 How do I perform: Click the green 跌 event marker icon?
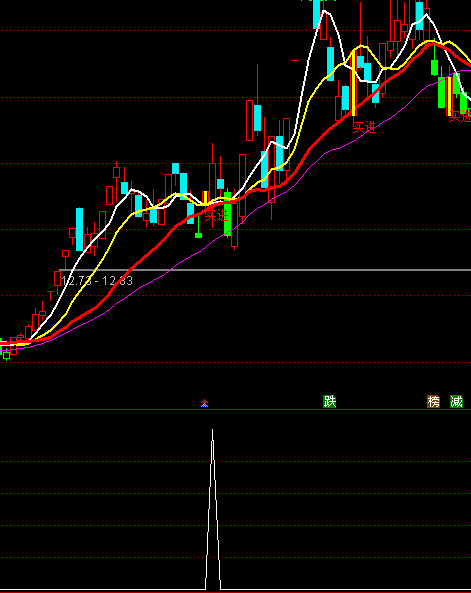pos(330,401)
